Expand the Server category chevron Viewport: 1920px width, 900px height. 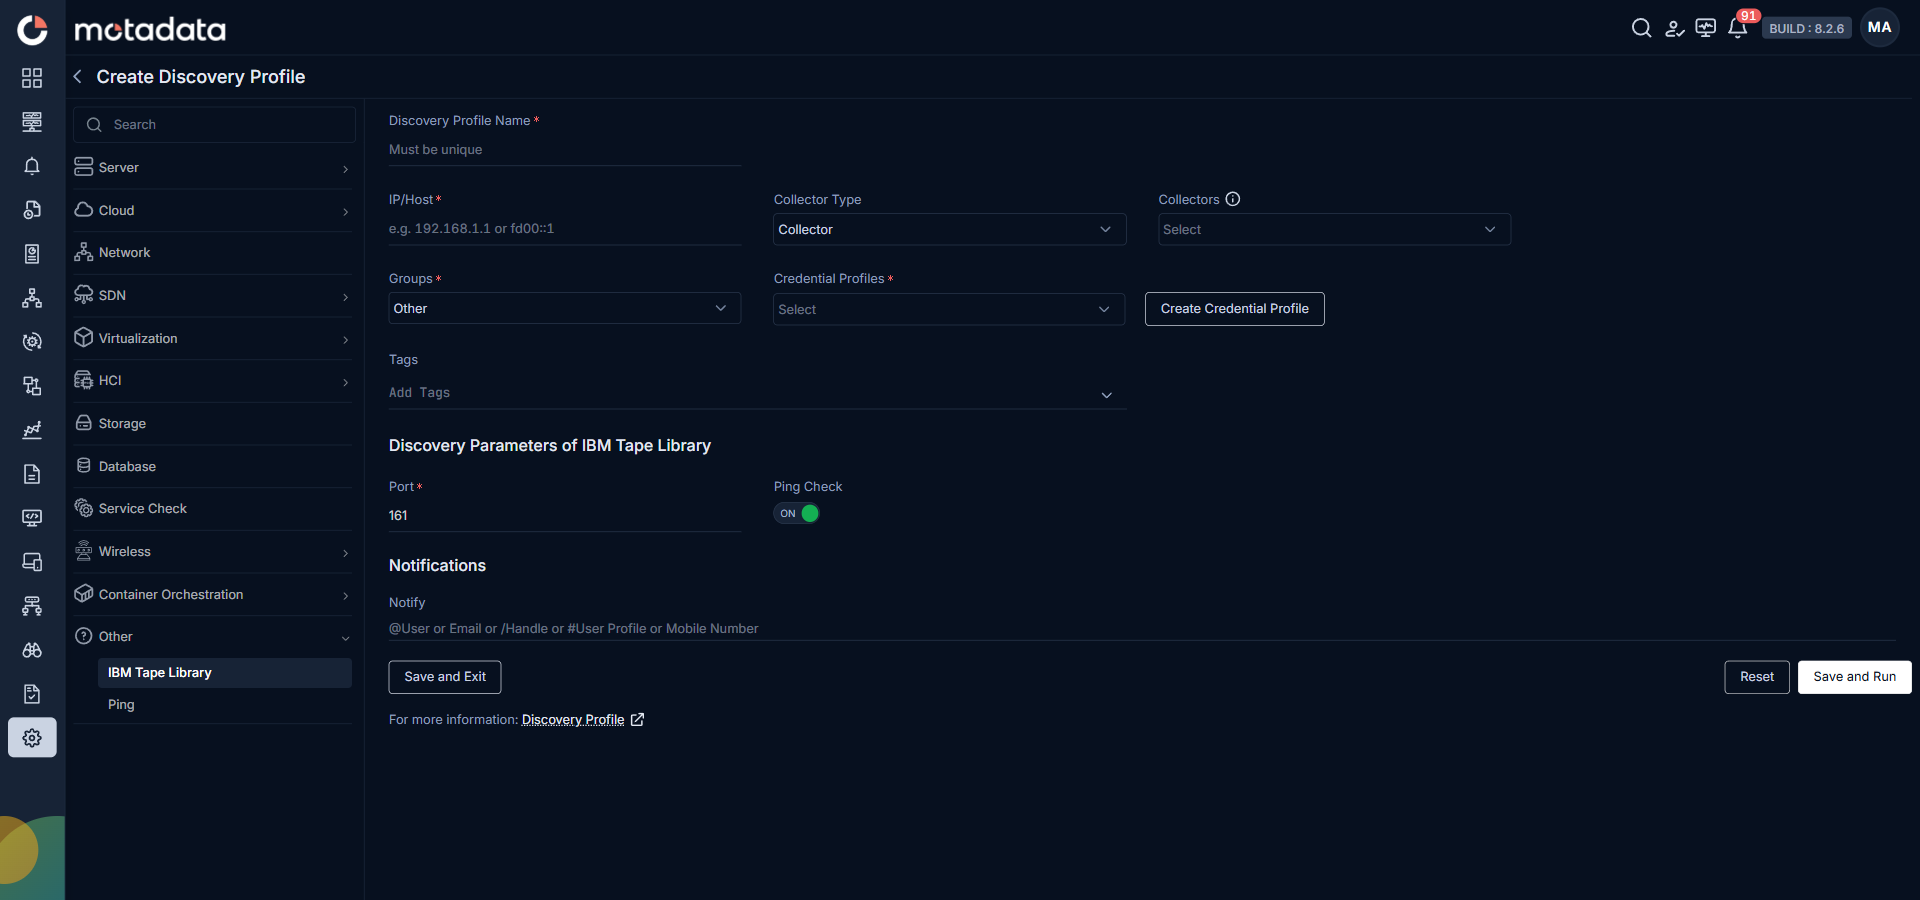point(346,169)
